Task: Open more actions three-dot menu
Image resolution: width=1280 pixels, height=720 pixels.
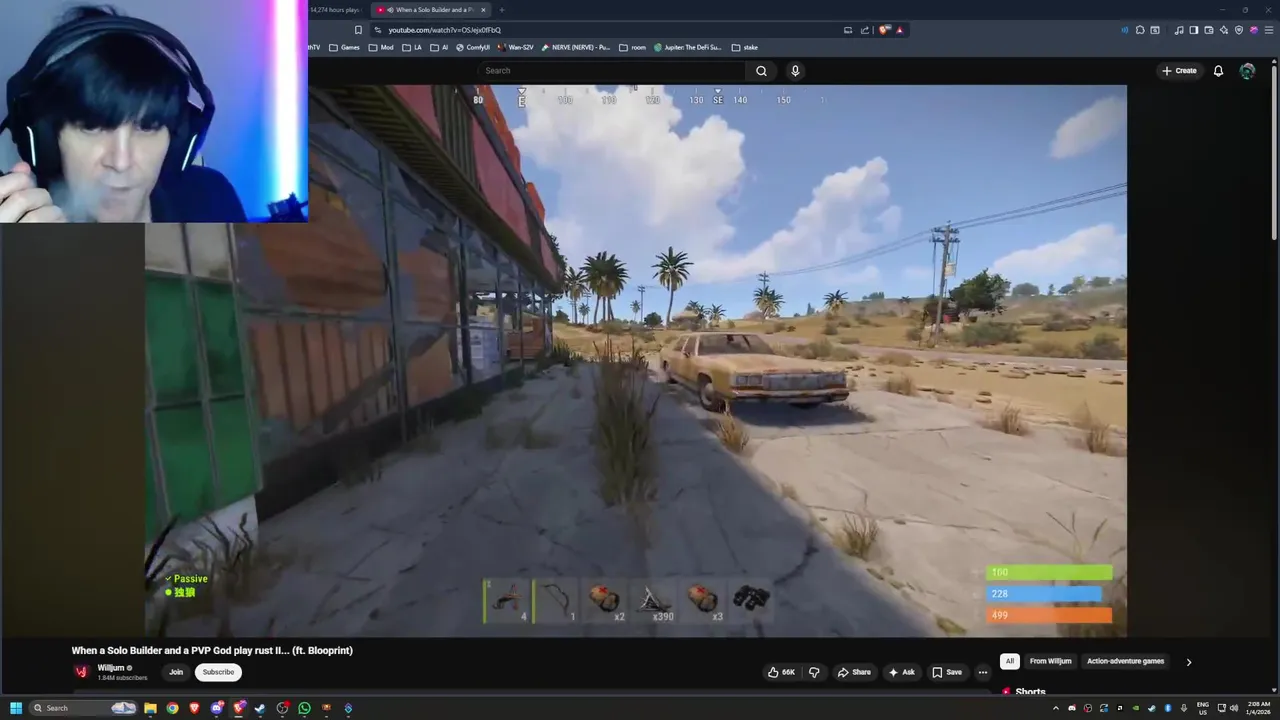Action: (983, 672)
